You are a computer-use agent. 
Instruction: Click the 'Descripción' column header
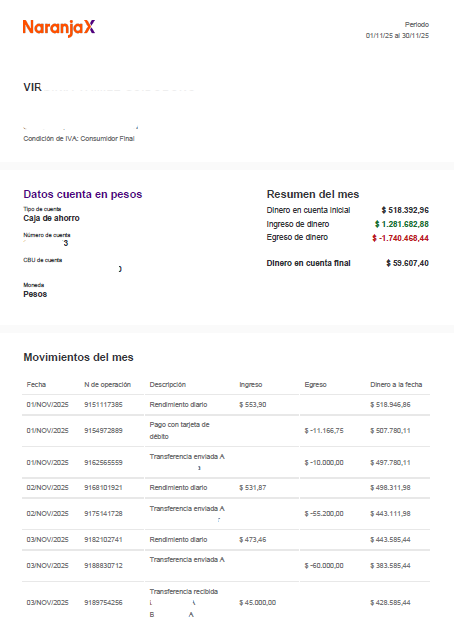pos(168,384)
